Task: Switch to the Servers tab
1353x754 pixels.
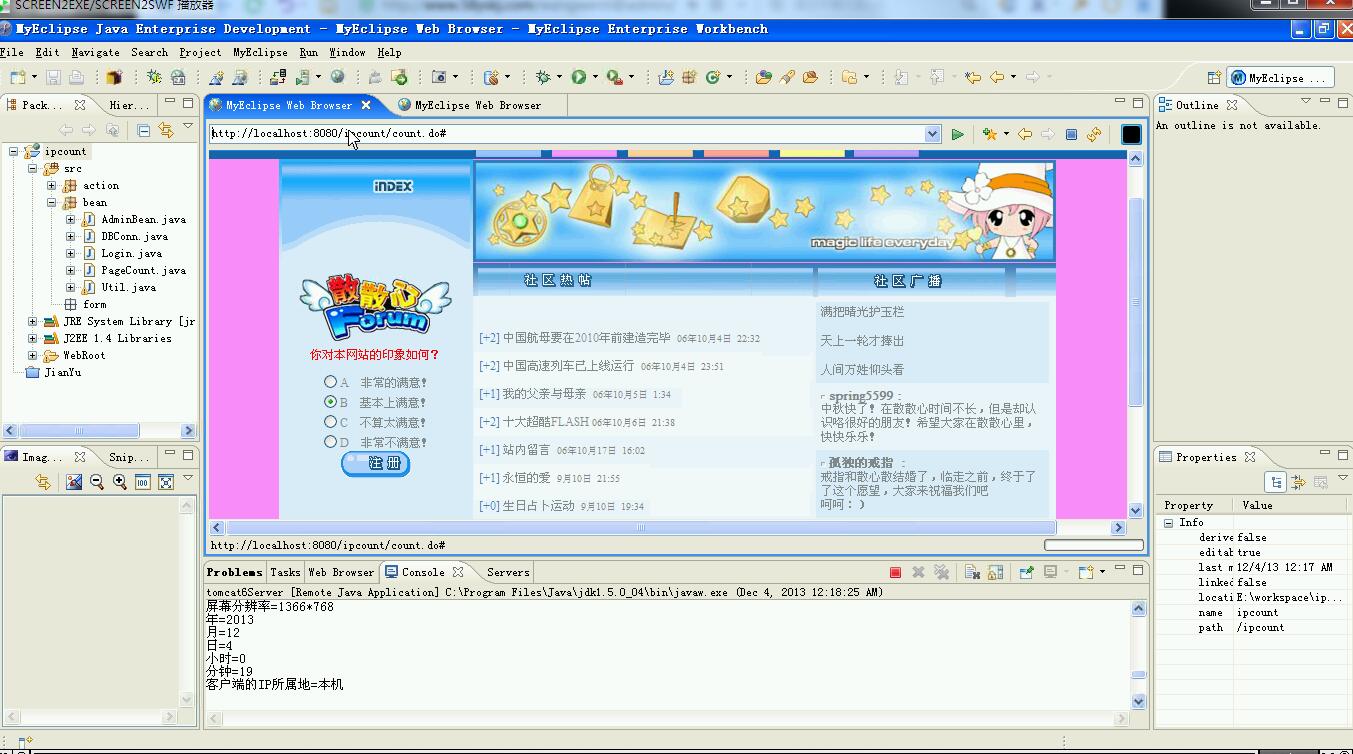Action: (508, 572)
